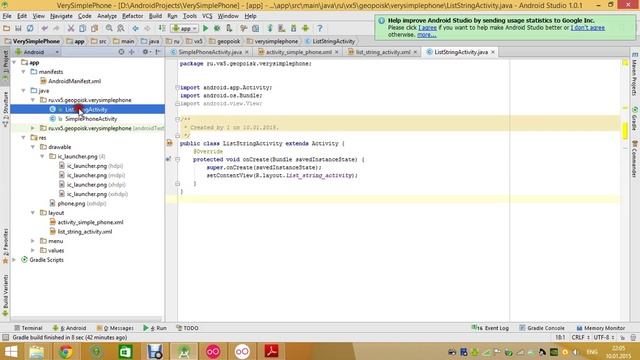Viewport: 640px width, 360px height.
Task: Expand the values folder
Action: coord(33,250)
